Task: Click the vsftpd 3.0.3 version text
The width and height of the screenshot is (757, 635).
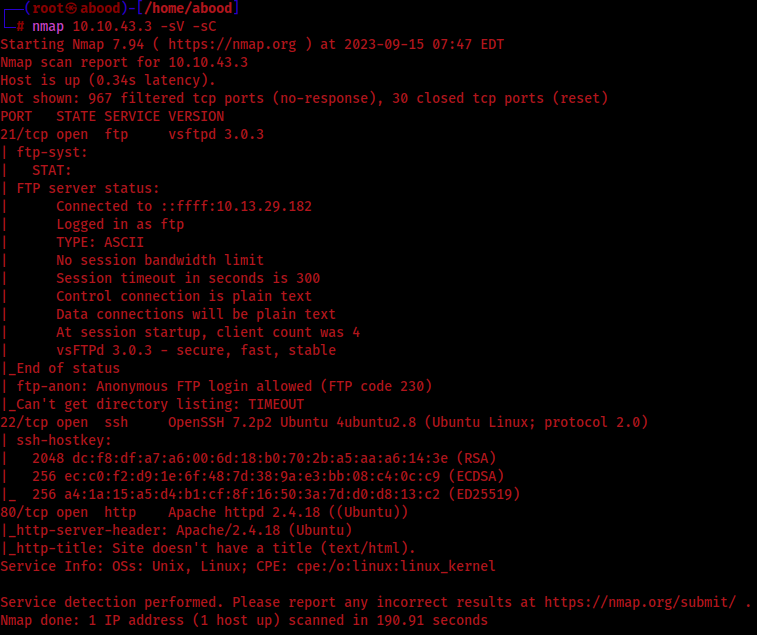Action: pos(216,134)
